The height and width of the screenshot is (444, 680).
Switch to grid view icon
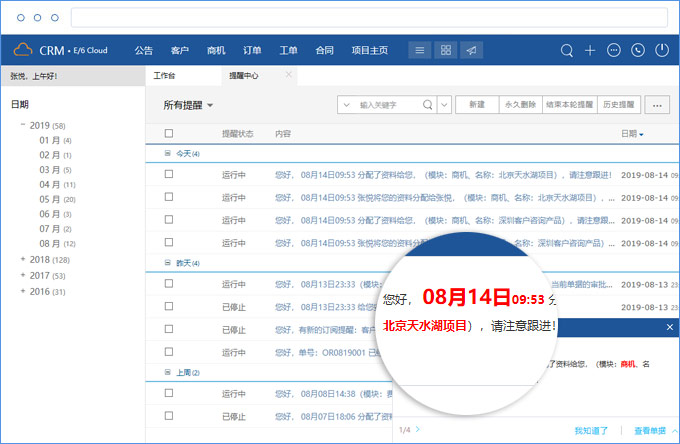446,50
